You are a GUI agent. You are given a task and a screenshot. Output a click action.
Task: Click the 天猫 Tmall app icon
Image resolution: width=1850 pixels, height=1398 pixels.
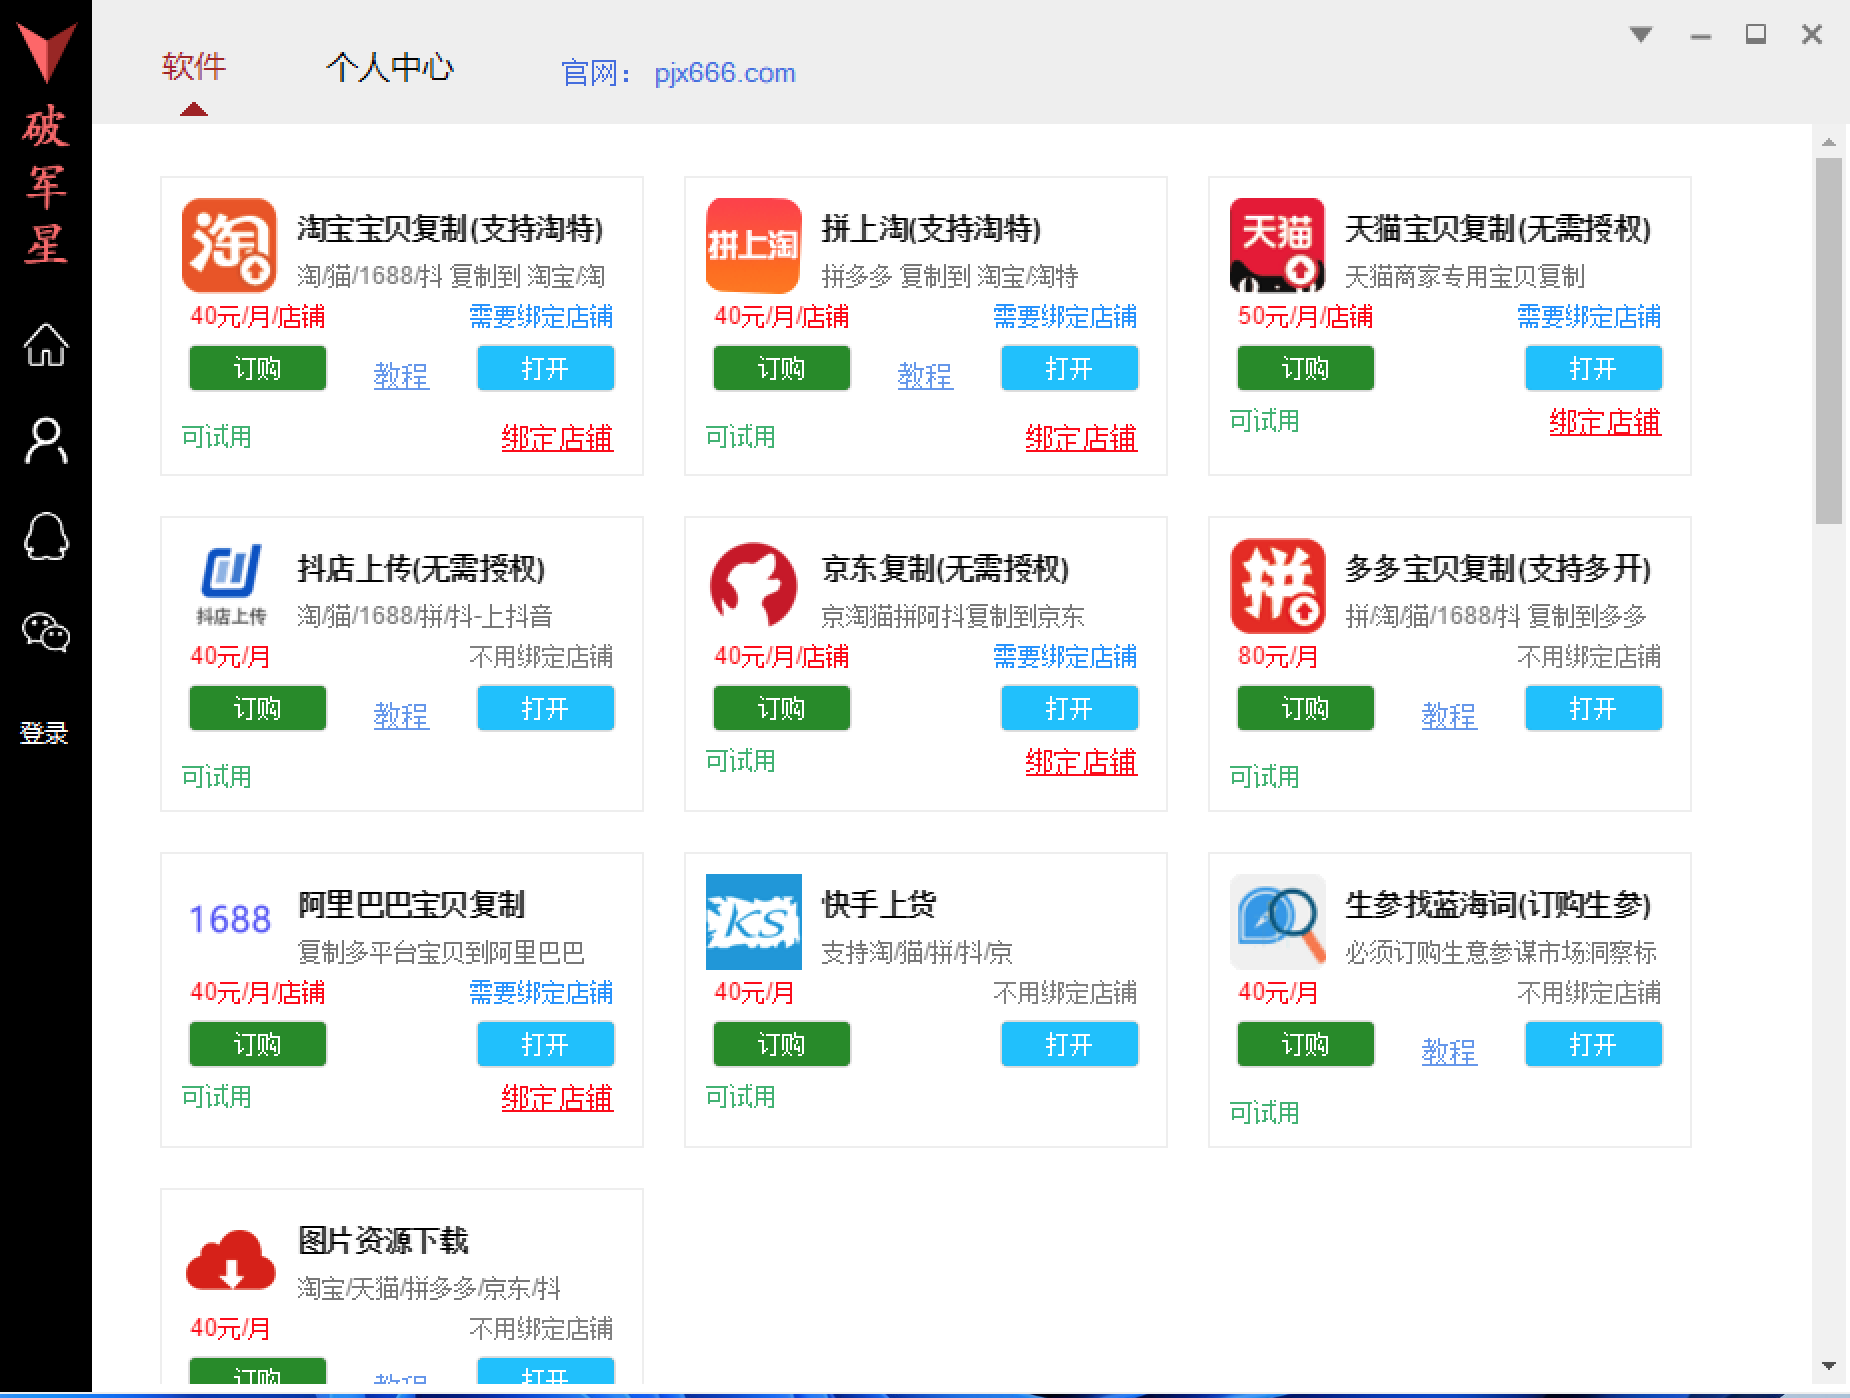[1277, 245]
